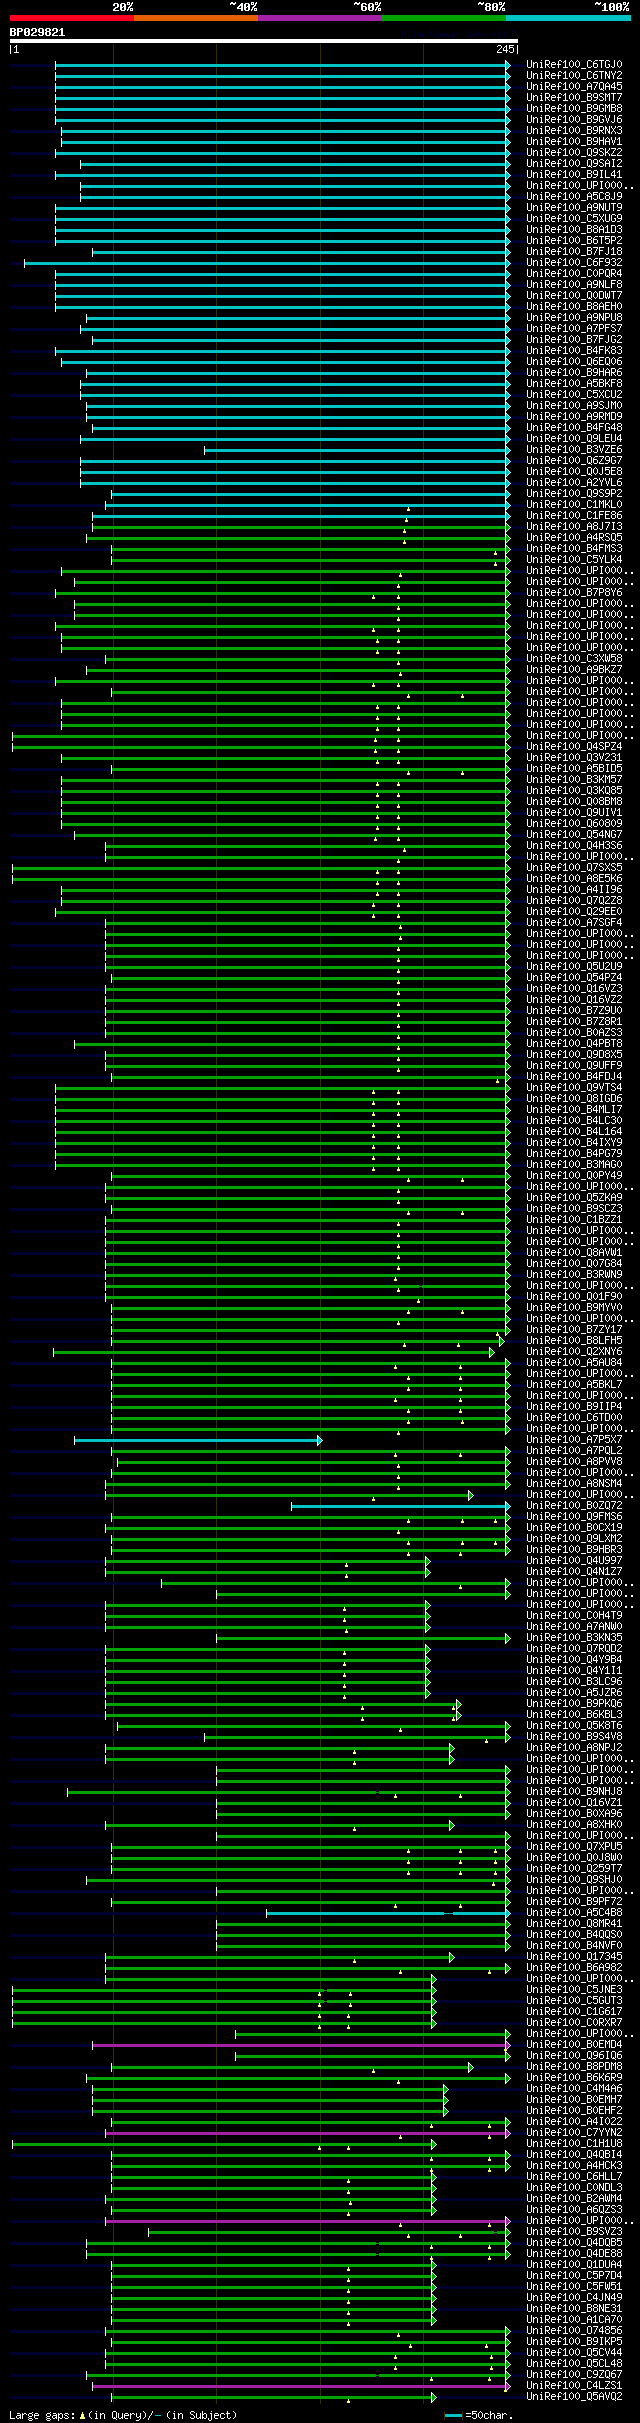Open hit UniRef100_B9GMB8

[574, 109]
